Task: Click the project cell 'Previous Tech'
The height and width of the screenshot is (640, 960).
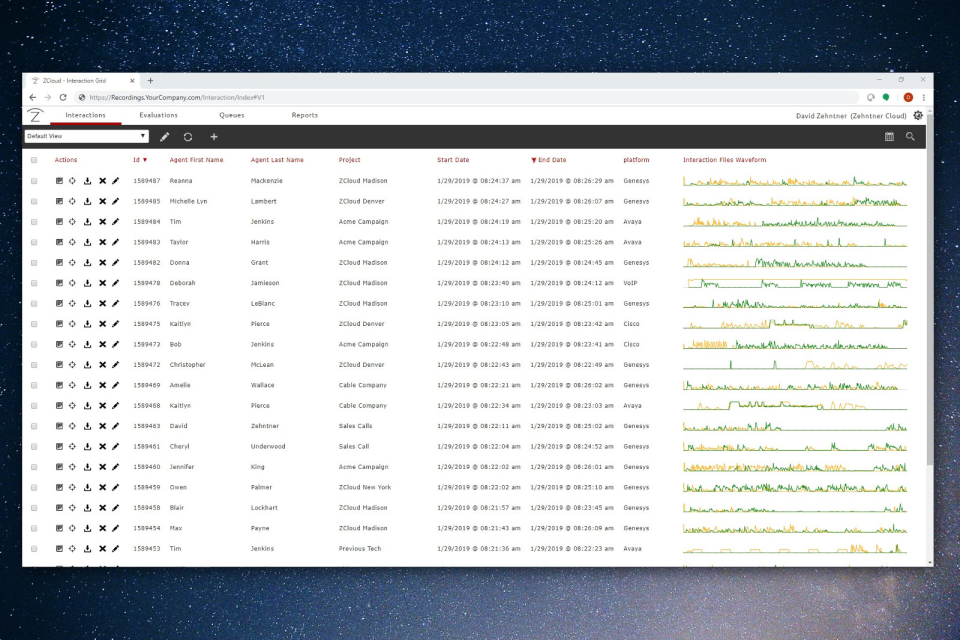Action: 360,549
